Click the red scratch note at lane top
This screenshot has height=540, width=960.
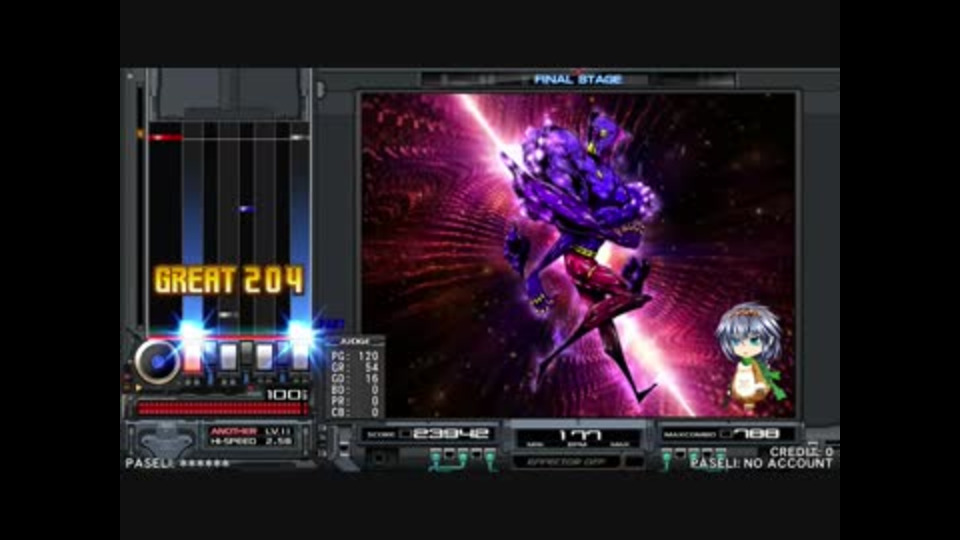(165, 138)
